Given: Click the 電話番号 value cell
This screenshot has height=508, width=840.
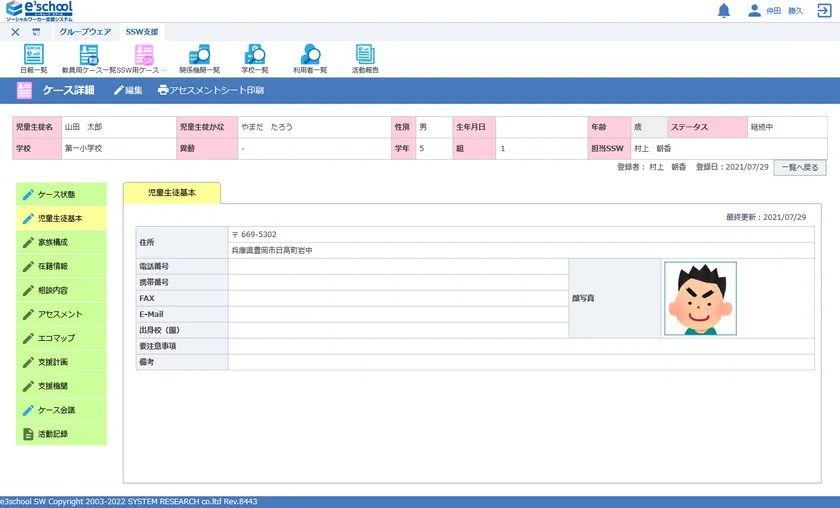Looking at the screenshot, I should (399, 266).
